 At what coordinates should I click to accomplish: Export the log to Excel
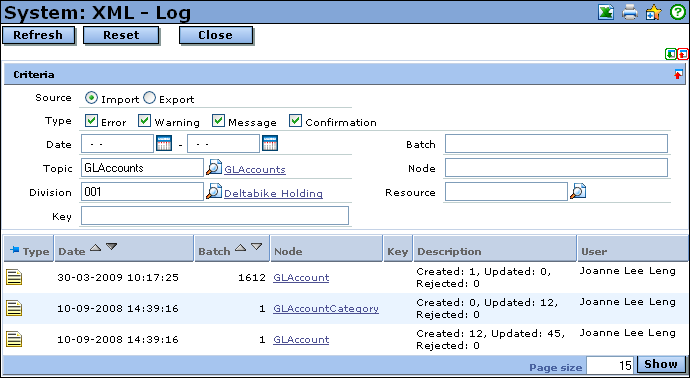[x=606, y=12]
